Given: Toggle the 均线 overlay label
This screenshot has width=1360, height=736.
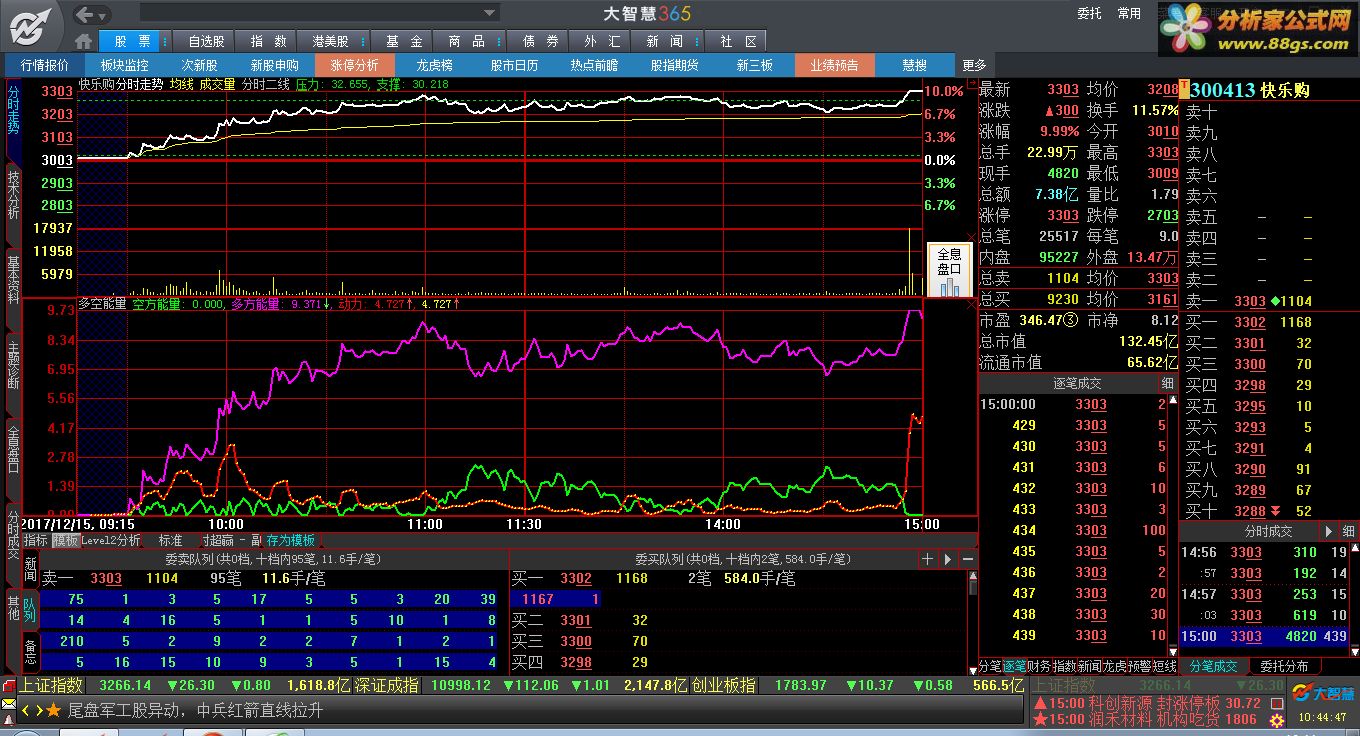Looking at the screenshot, I should [x=181, y=85].
